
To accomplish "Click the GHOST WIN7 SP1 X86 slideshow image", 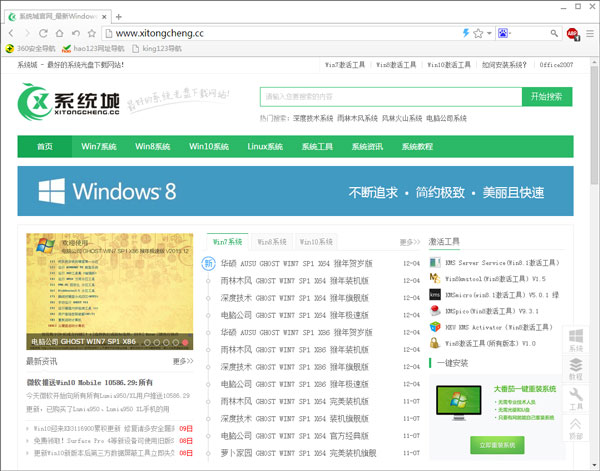I will [x=109, y=292].
